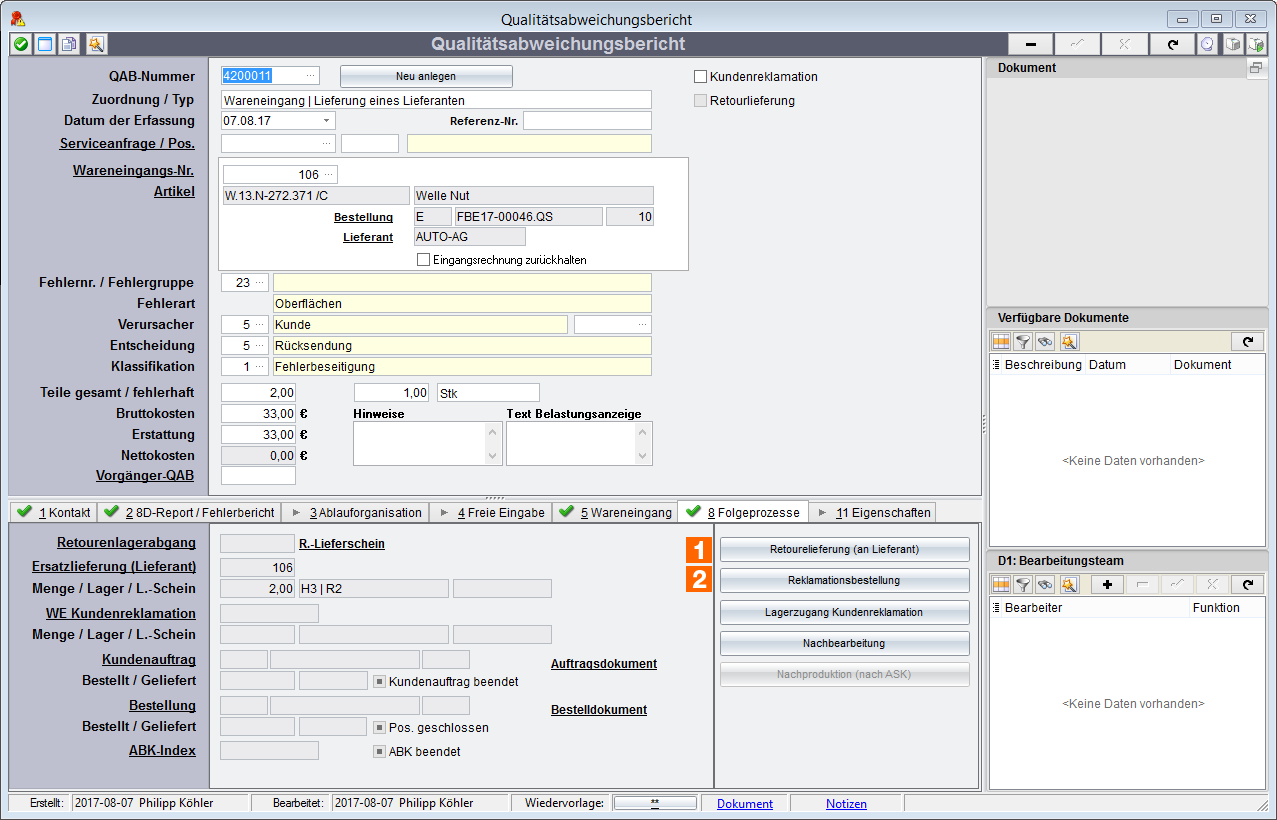1277x820 pixels.
Task: Click the refresh arrow in top right toolbar
Action: (1172, 44)
